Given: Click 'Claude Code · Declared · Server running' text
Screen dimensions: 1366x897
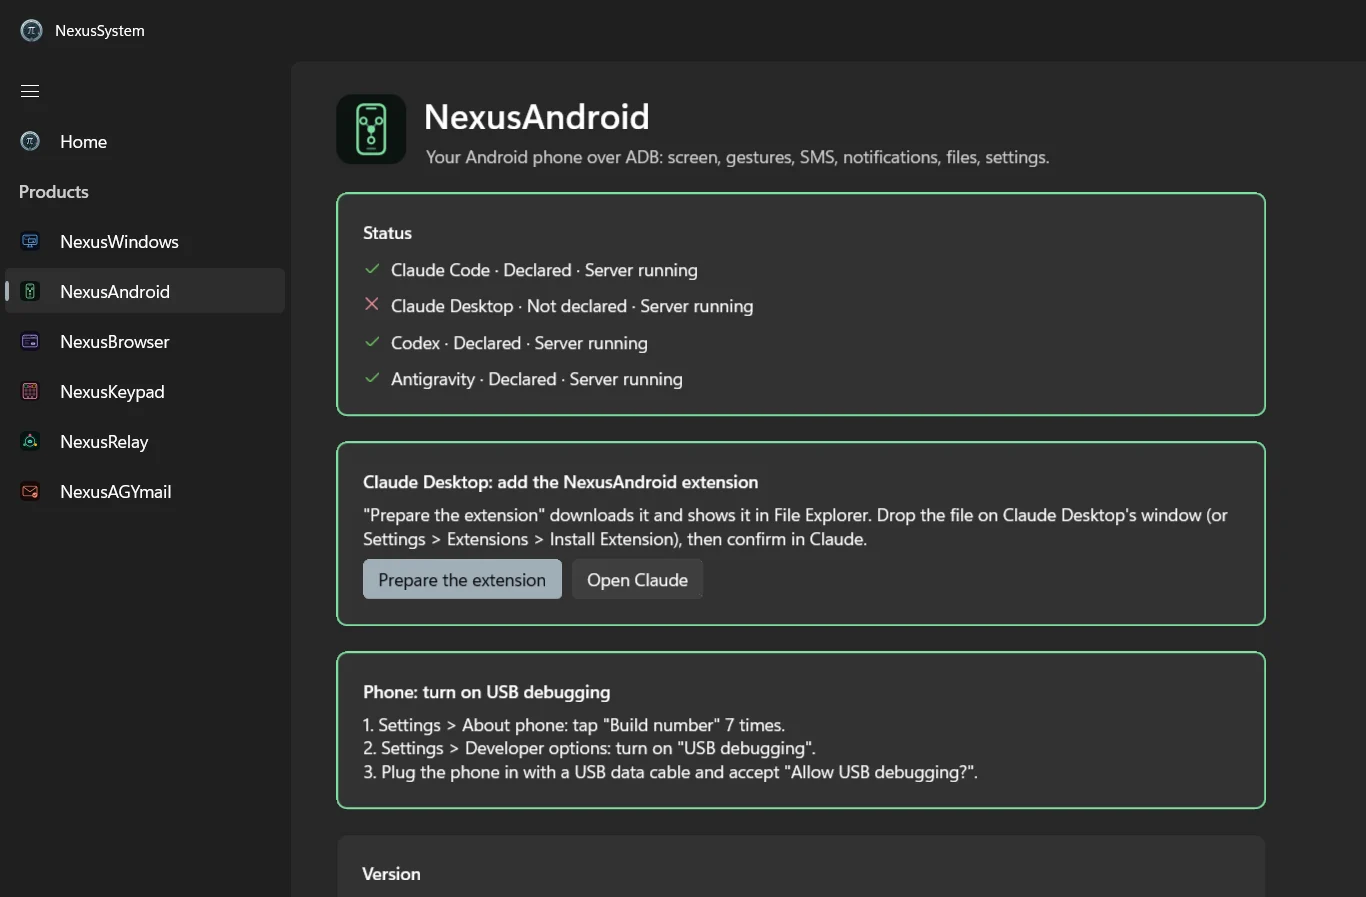Looking at the screenshot, I should 544,270.
